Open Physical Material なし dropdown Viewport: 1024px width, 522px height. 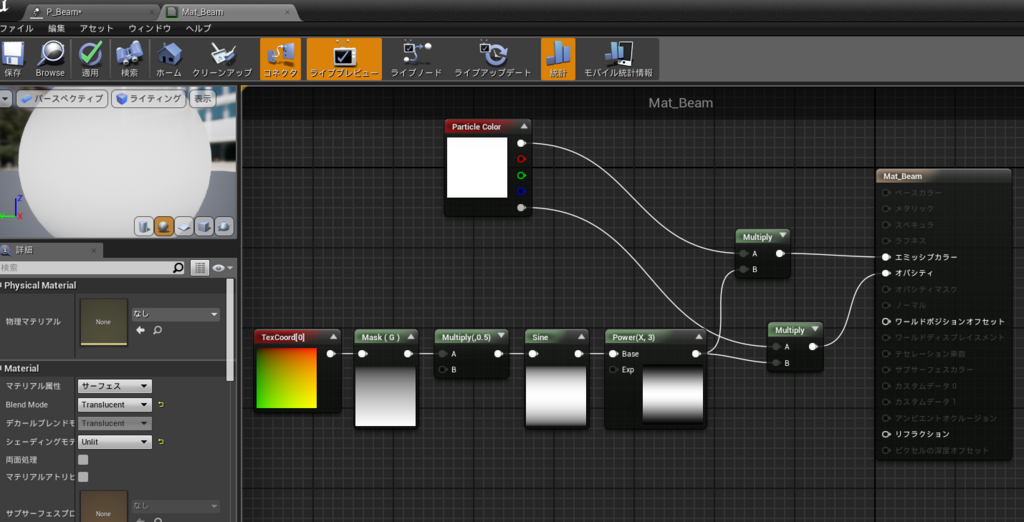[176, 314]
